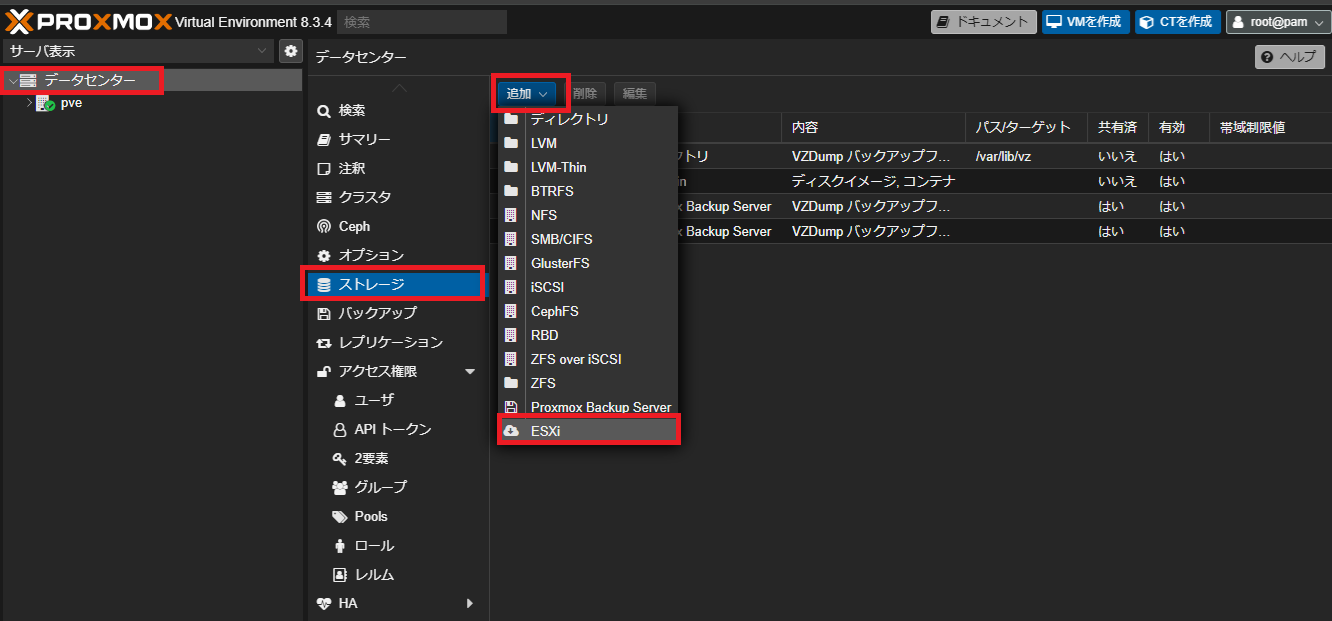Choose ディレクトリ from the add menu
This screenshot has height=621, width=1332.
(588, 119)
